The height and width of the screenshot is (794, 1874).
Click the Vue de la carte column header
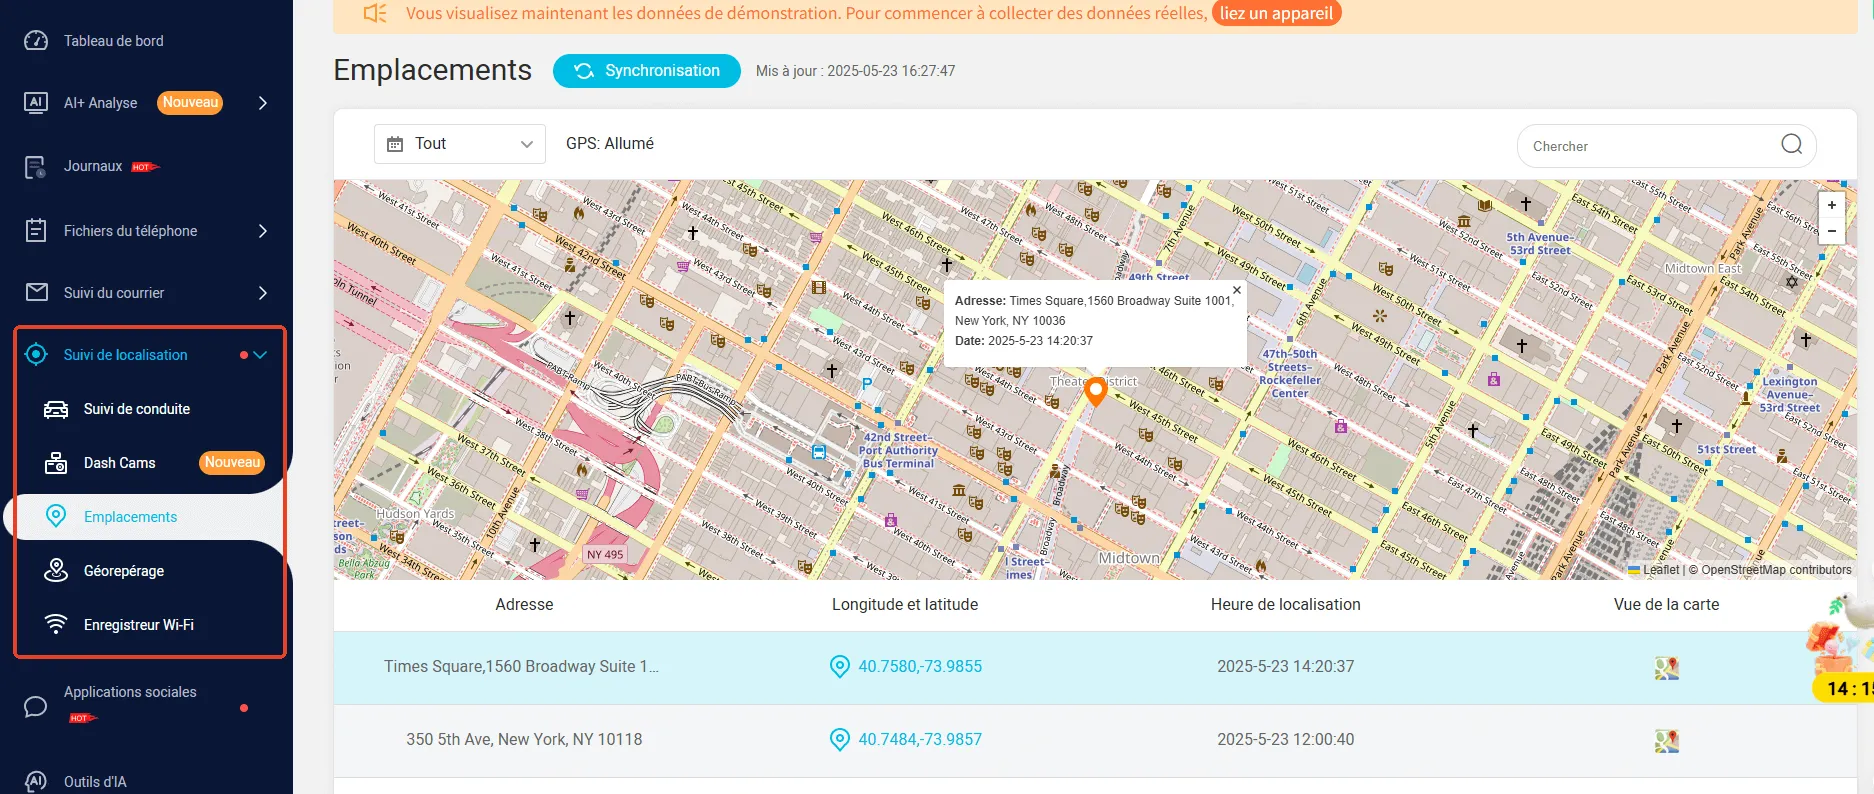[1666, 605]
